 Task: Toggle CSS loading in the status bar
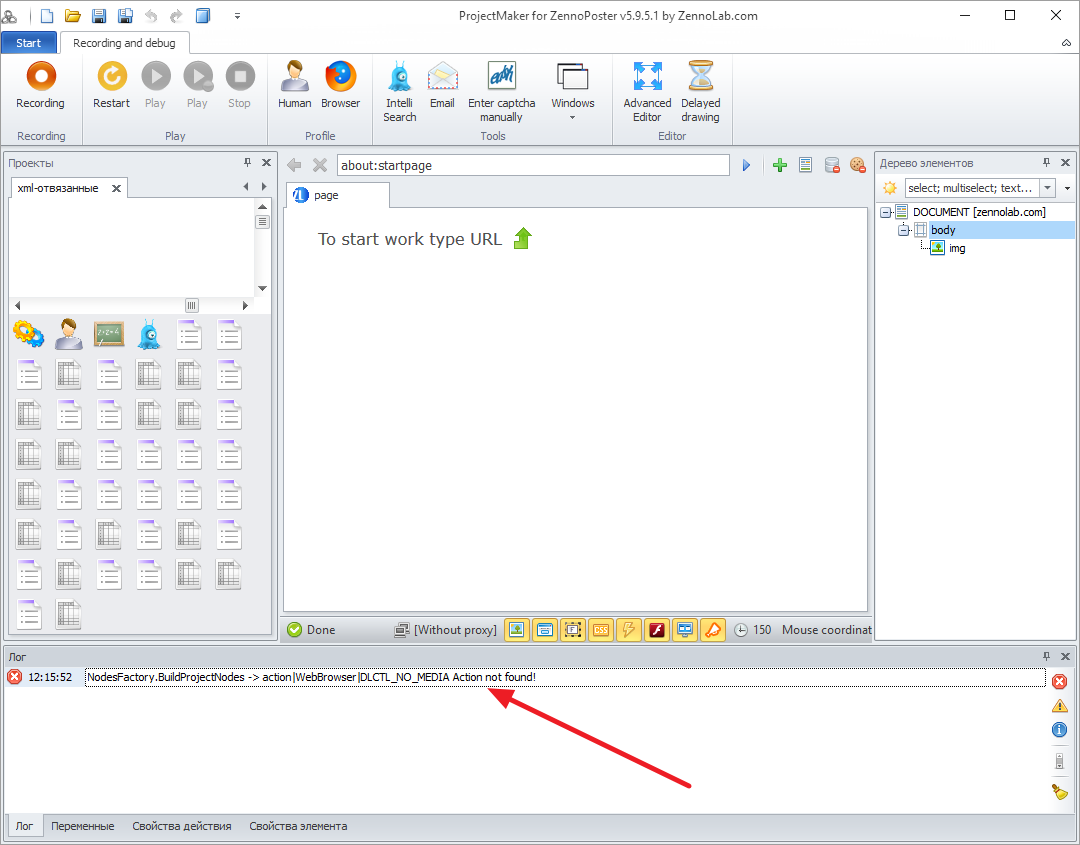point(601,629)
